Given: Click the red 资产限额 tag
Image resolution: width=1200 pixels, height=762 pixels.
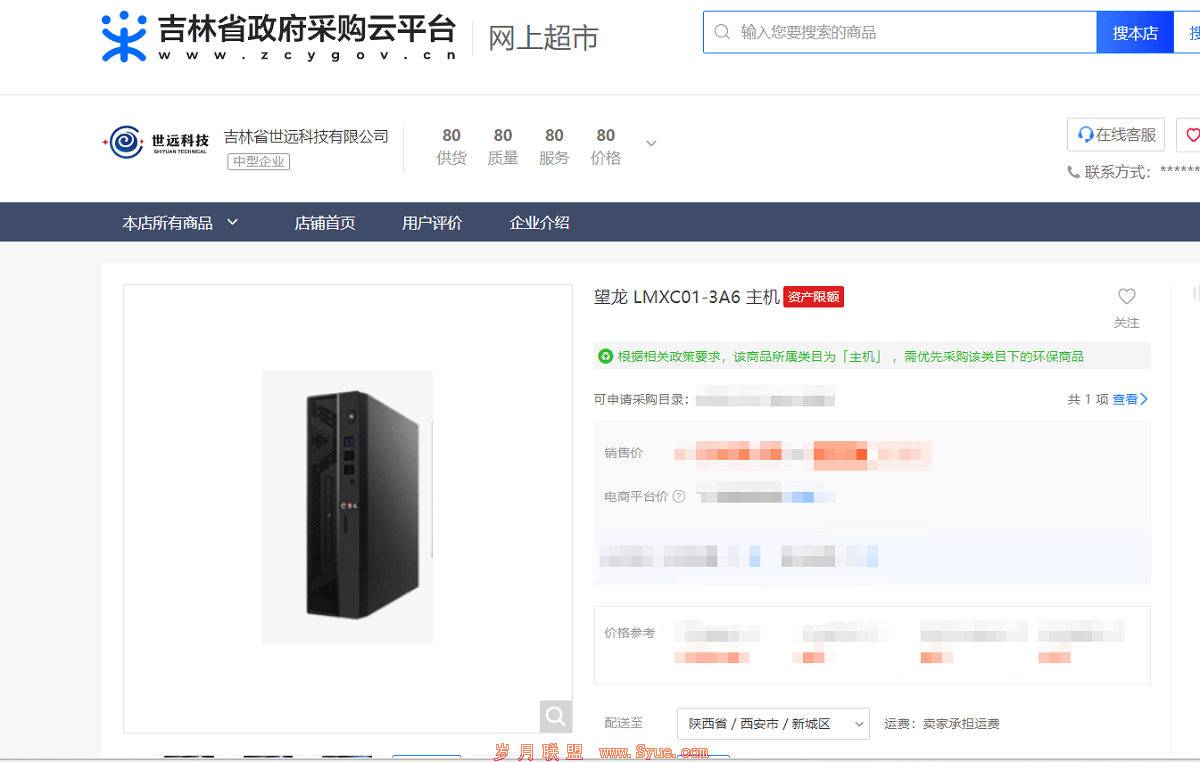Looking at the screenshot, I should pyautogui.click(x=813, y=297).
